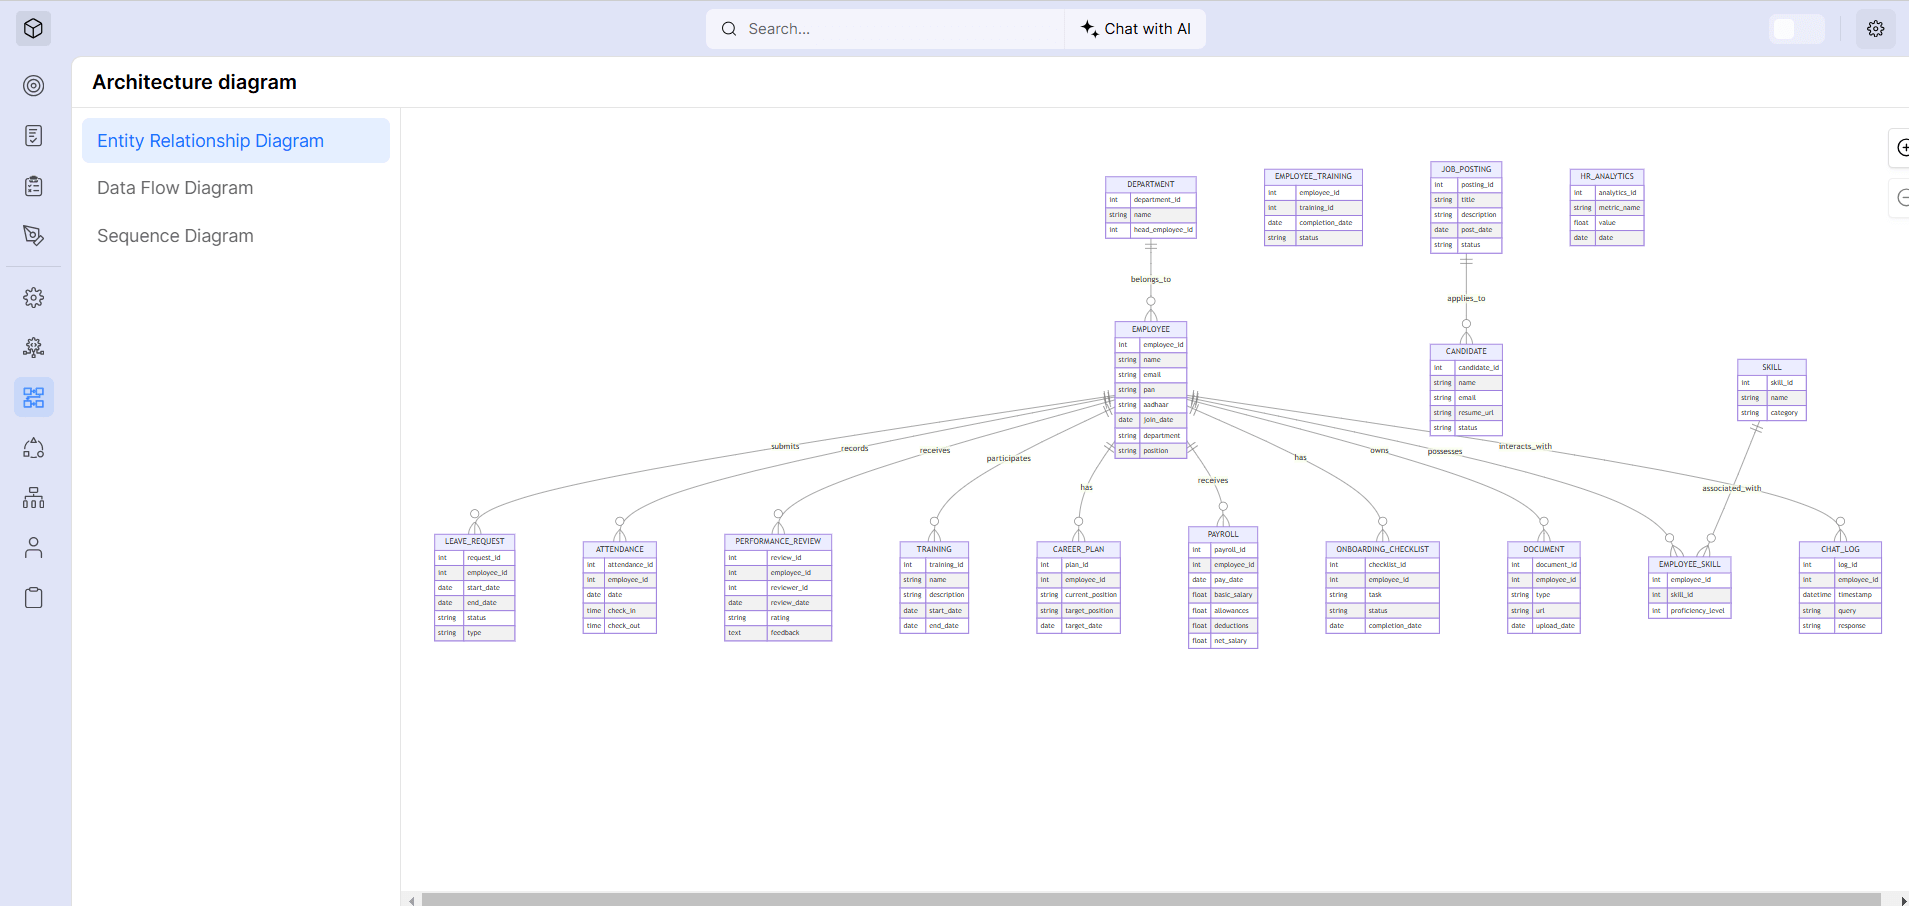Click the submits relationship label
The image size is (1909, 906).
[x=785, y=446]
